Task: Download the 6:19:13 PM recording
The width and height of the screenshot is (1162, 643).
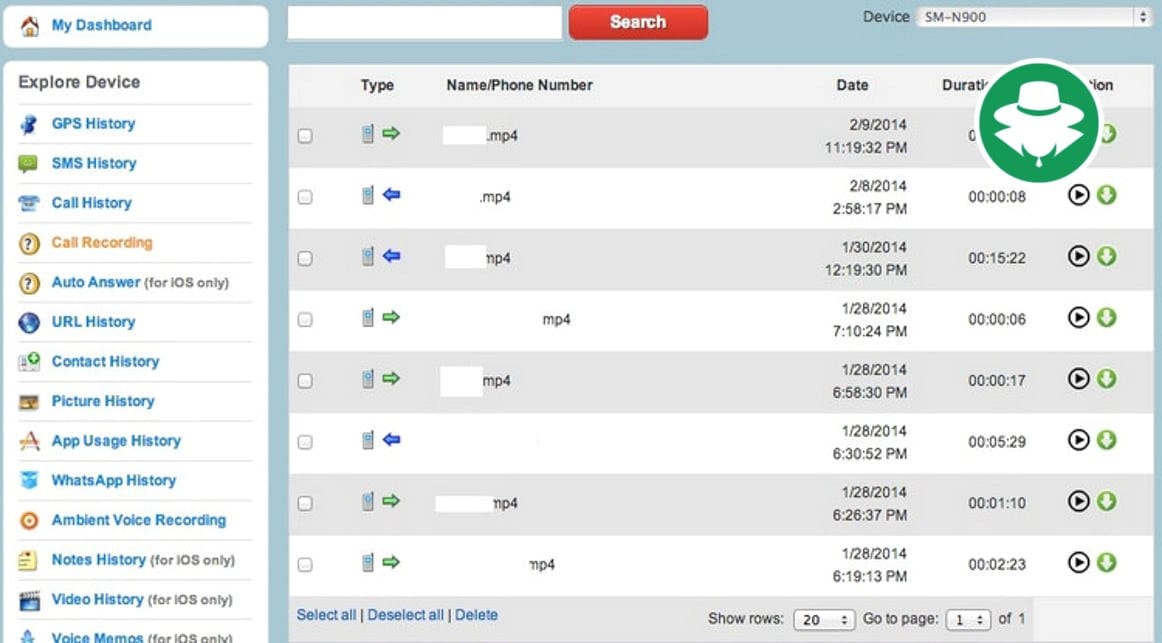Action: click(1106, 563)
